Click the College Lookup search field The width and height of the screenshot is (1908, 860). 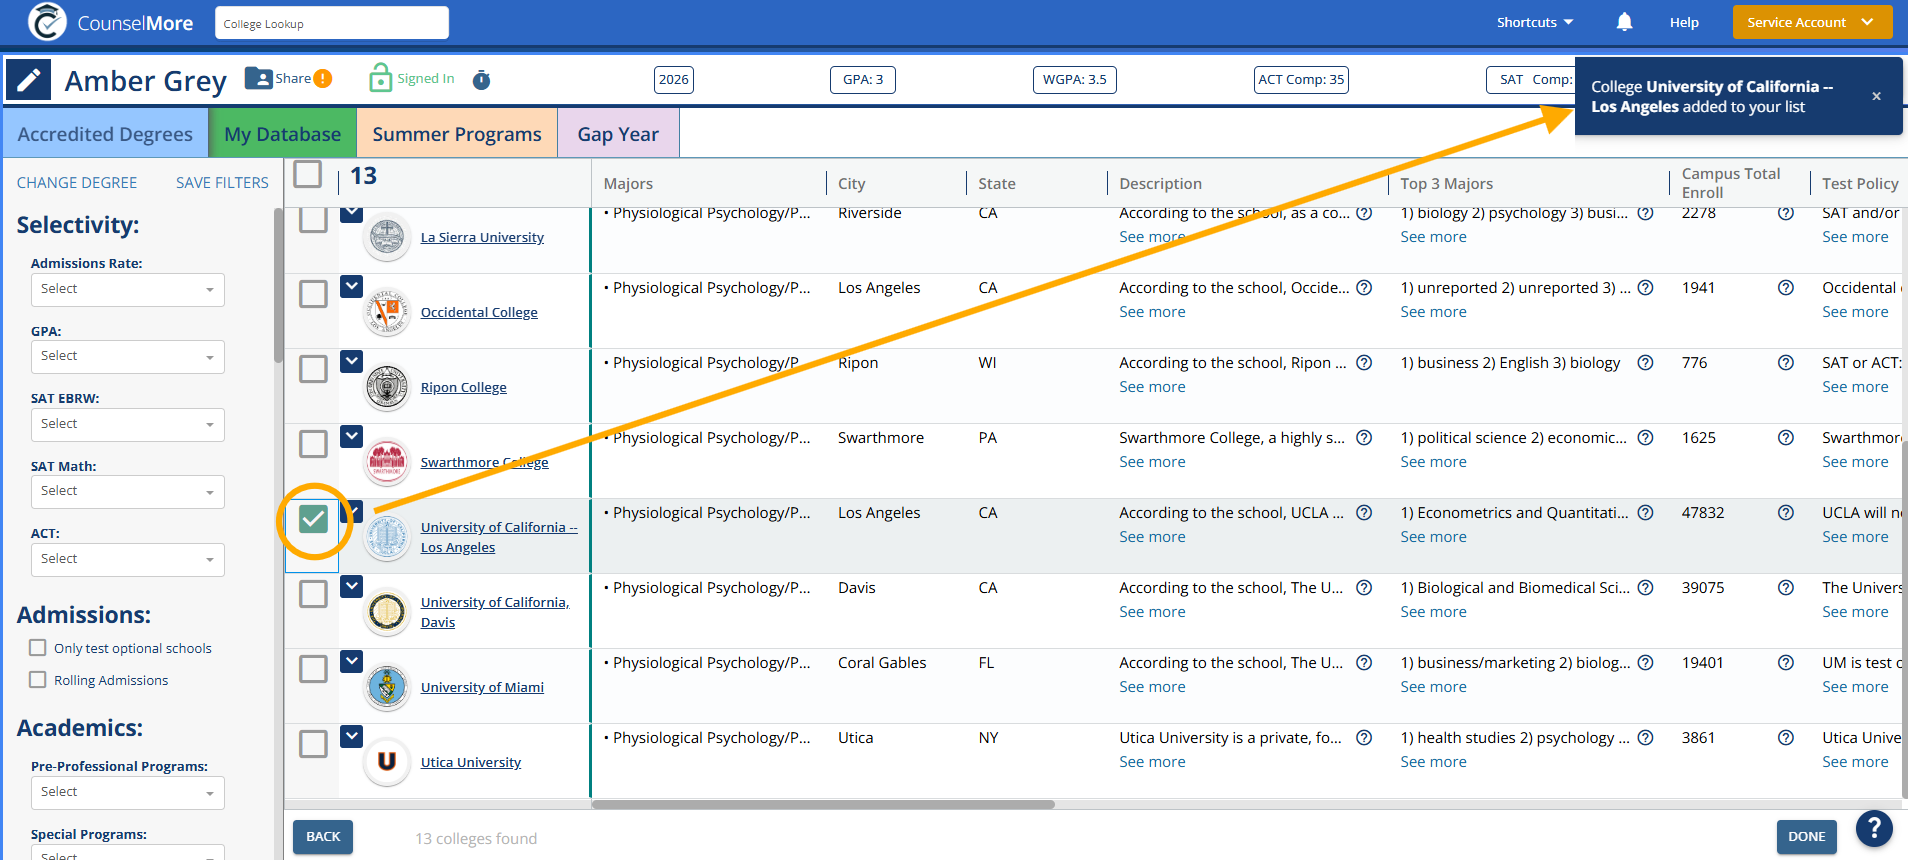[332, 23]
